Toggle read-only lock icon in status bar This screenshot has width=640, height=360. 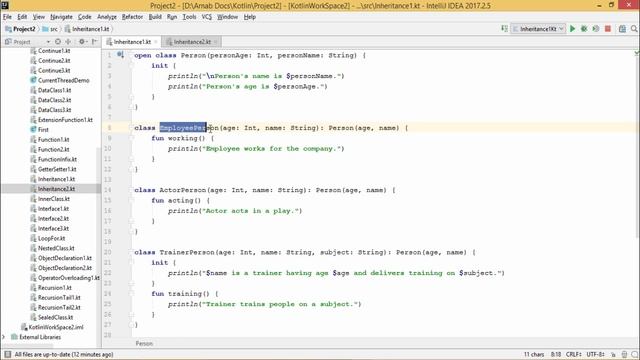(613, 354)
